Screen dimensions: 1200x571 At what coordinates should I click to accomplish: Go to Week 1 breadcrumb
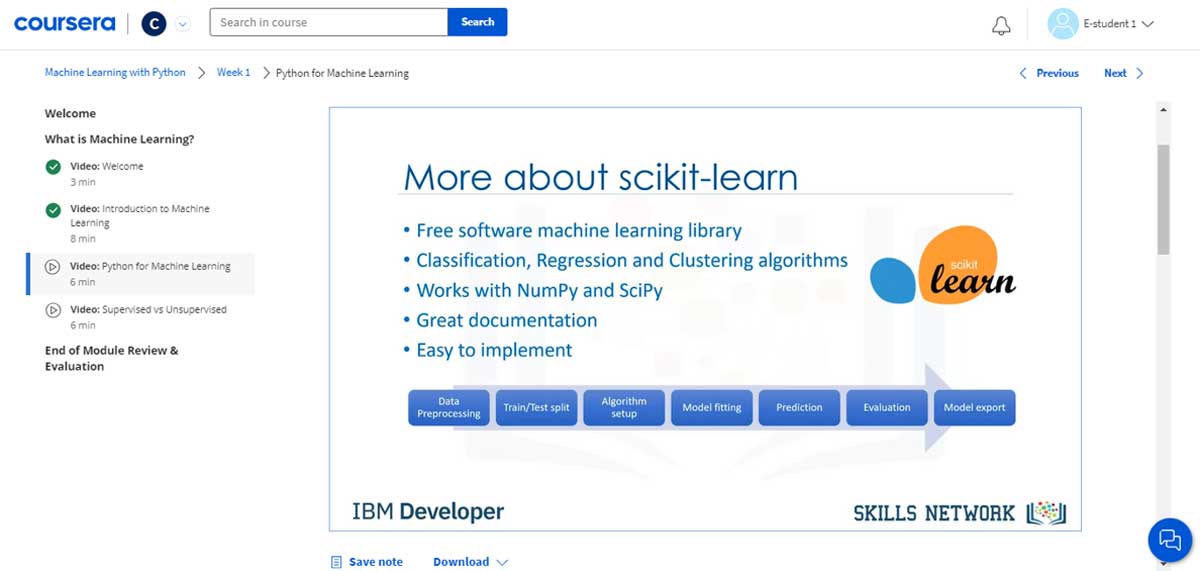233,73
